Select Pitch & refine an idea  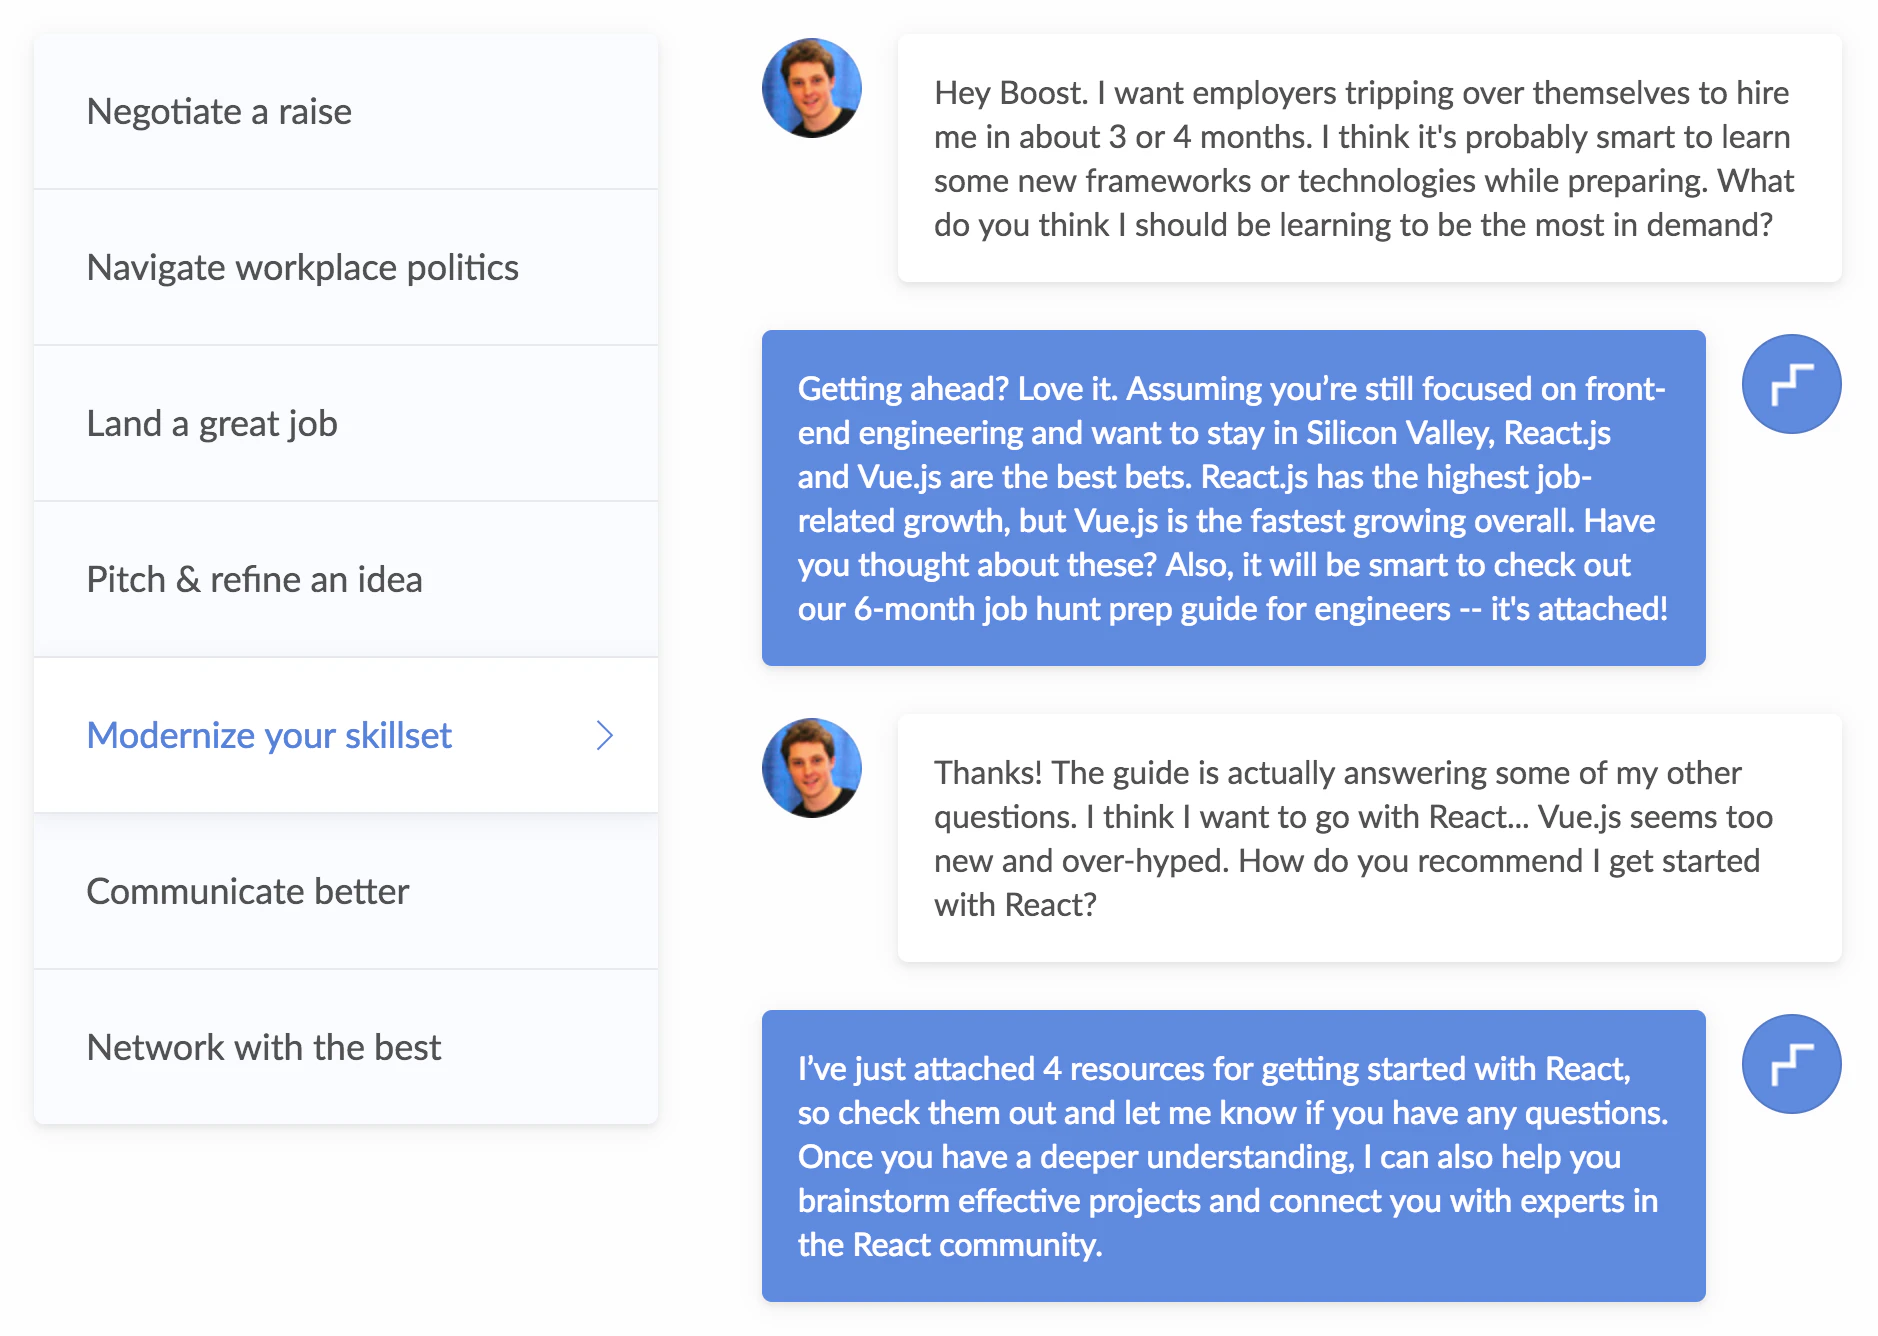tap(254, 580)
